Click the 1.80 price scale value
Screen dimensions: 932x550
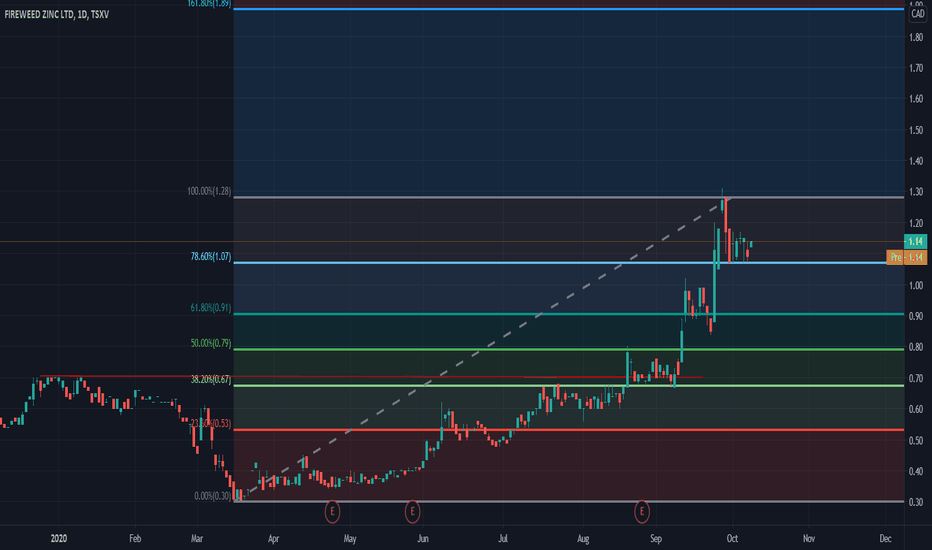click(916, 37)
